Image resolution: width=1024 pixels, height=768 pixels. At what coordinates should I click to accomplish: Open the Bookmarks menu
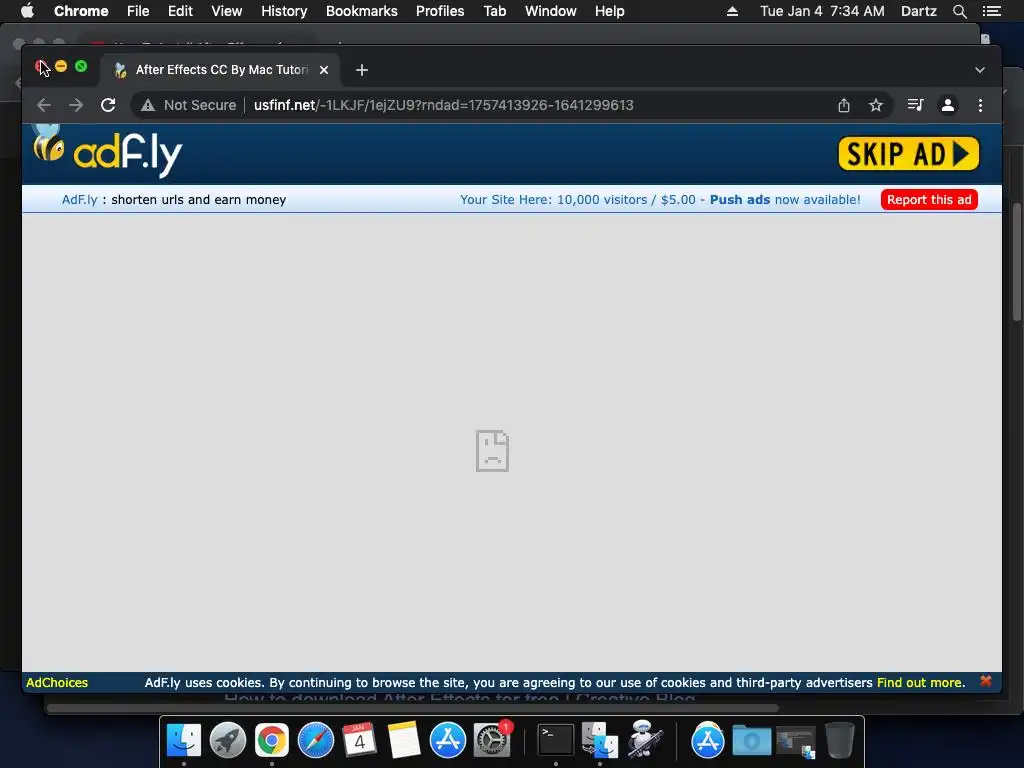coord(362,11)
